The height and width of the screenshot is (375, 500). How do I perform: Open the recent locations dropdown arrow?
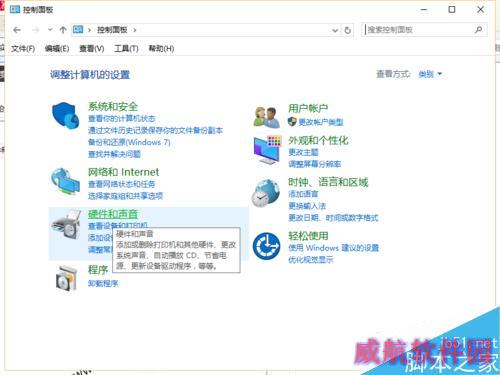click(50, 30)
